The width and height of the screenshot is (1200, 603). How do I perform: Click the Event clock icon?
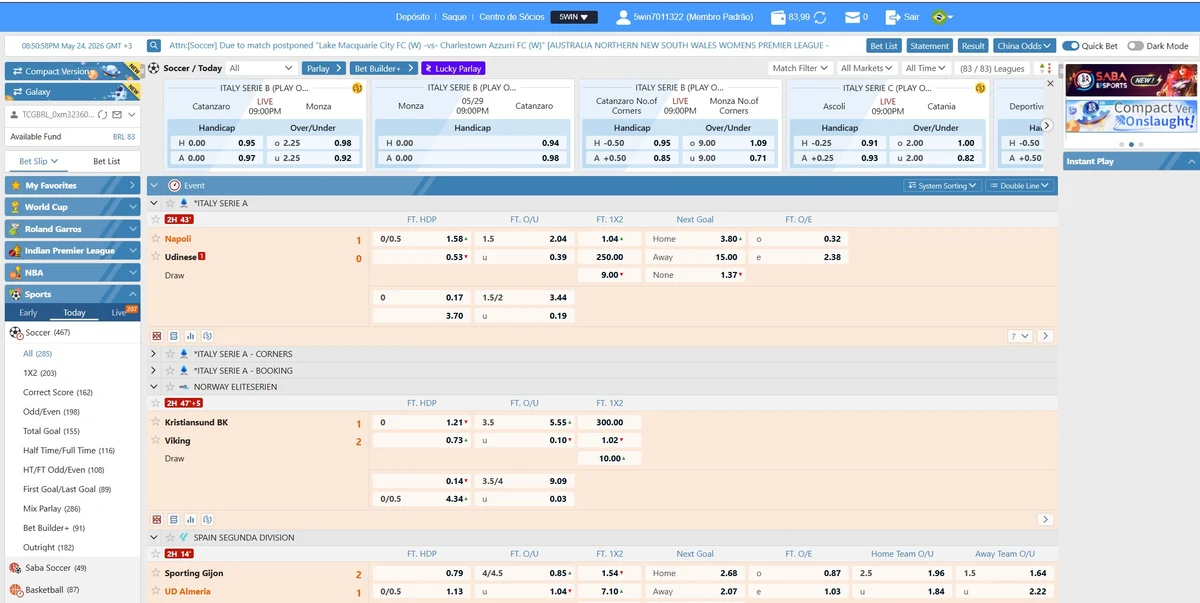coord(174,185)
